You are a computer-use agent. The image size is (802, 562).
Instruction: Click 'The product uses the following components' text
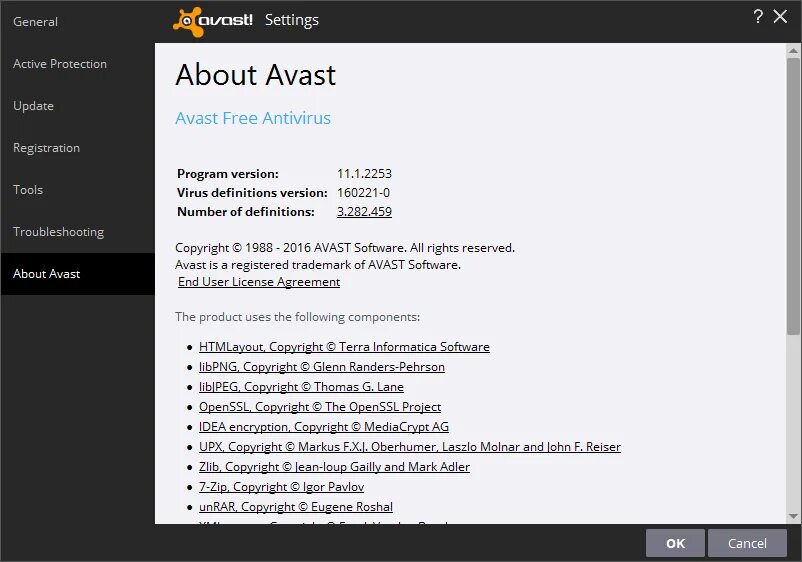[x=297, y=317]
